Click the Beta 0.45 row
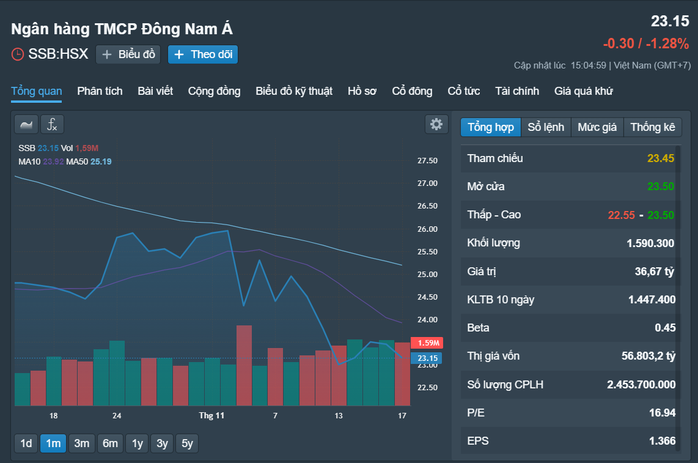This screenshot has width=698, height=463. (x=570, y=328)
